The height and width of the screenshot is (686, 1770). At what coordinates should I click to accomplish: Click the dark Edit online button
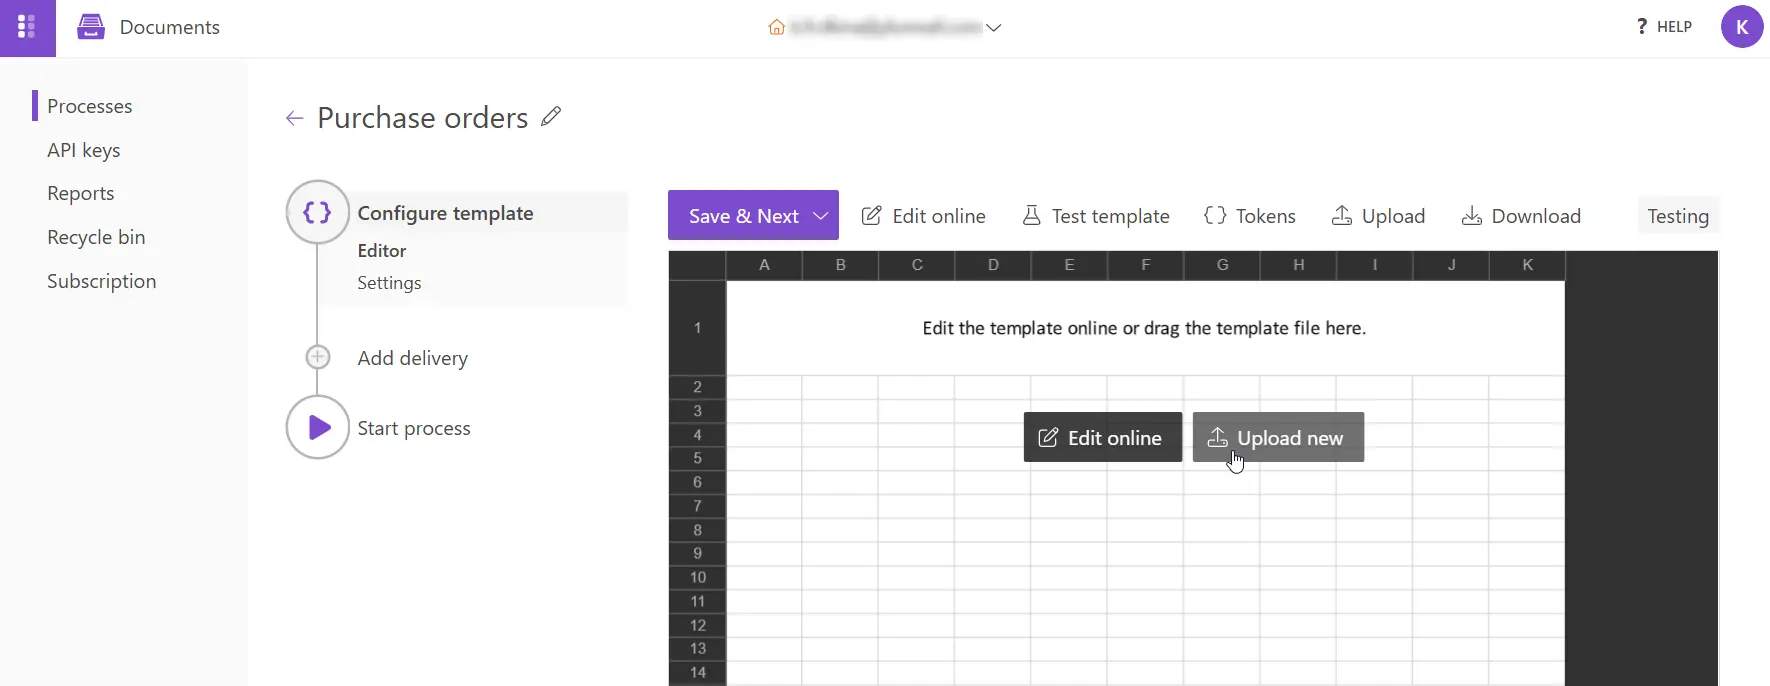1102,437
